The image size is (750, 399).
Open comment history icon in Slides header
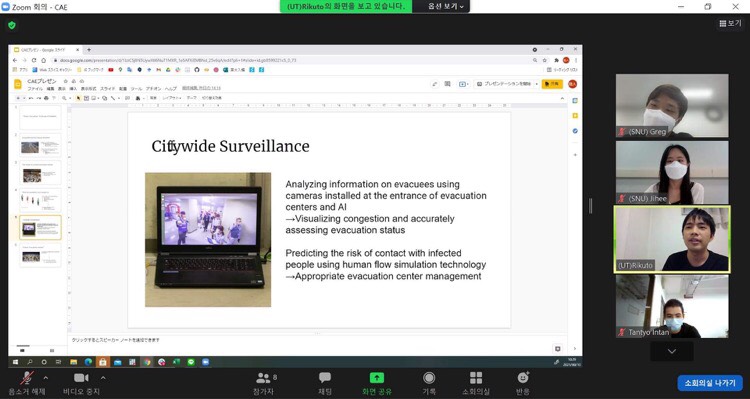pos(447,84)
